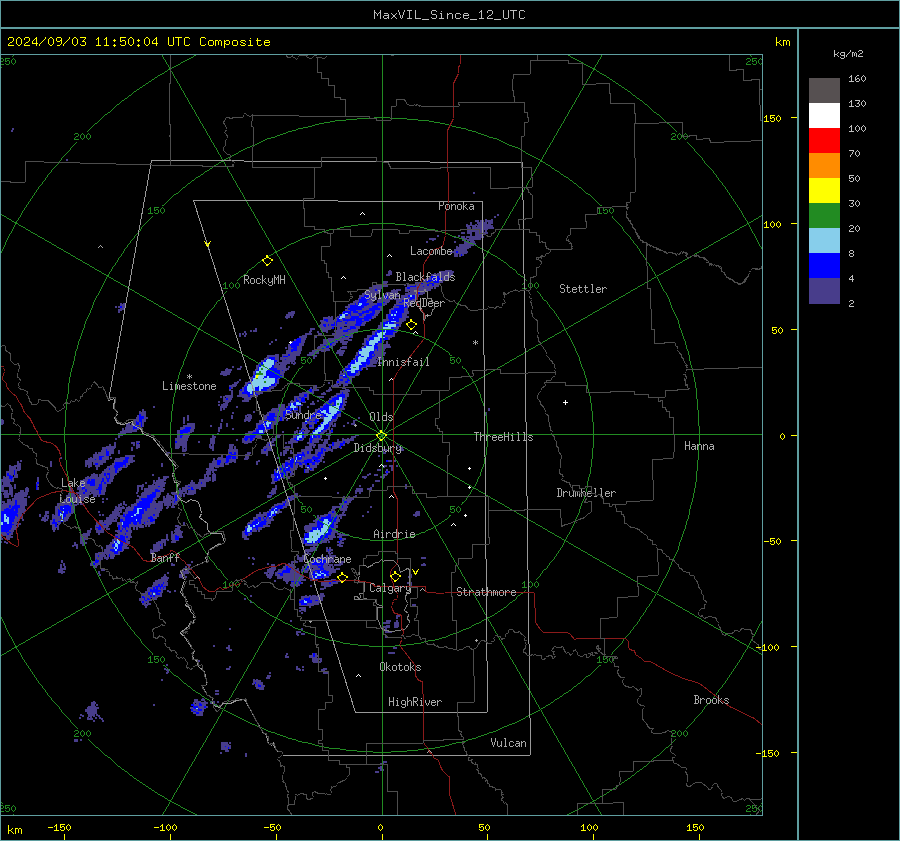Click the Brooks label

[x=711, y=700]
